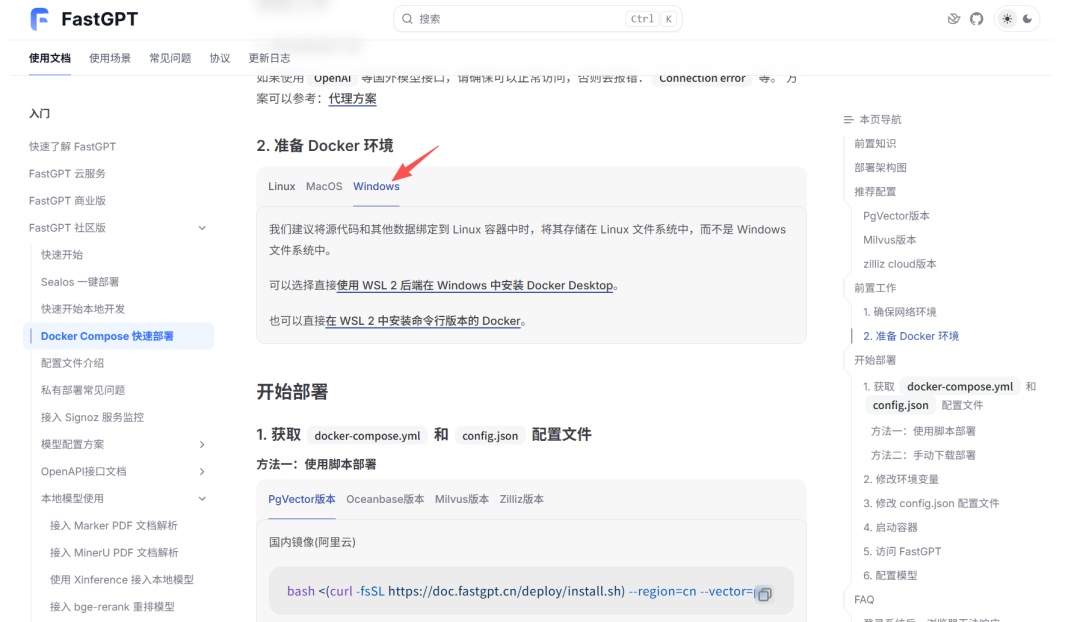Image resolution: width=1080 pixels, height=622 pixels.
Task: Jump to 方法一:使用脚本部署 in navigation
Action: (923, 431)
